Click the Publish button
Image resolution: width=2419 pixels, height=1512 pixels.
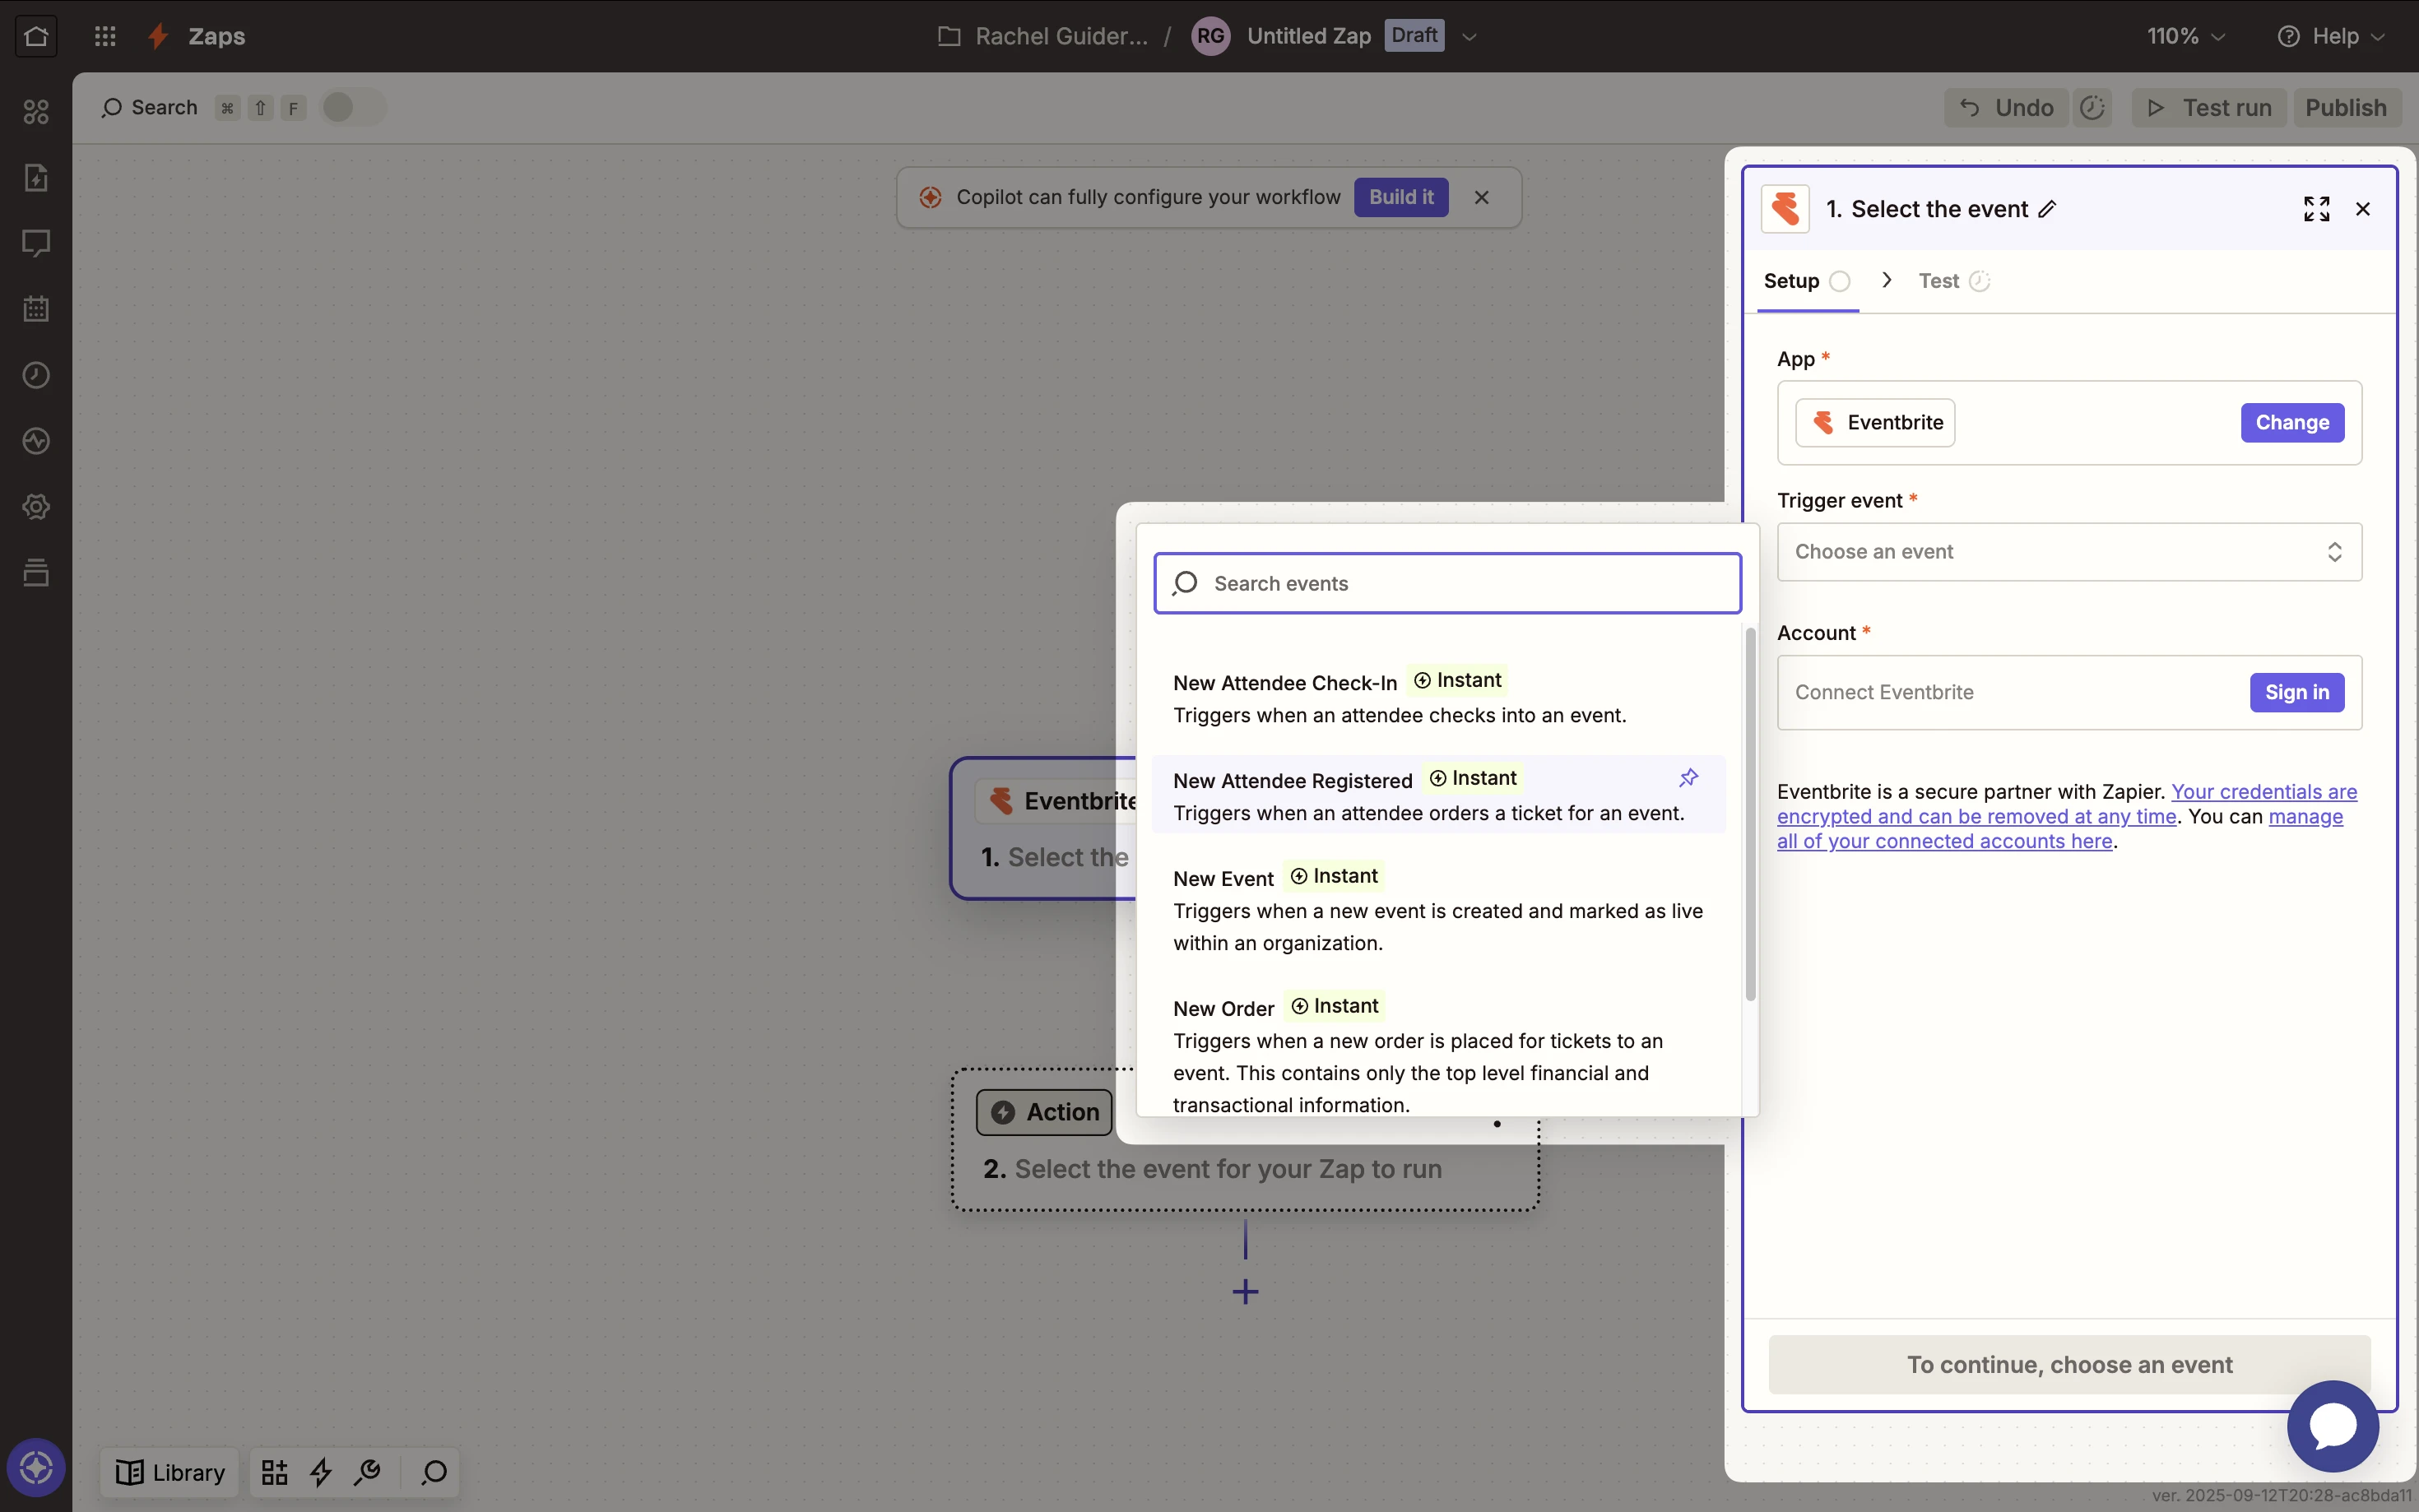click(2345, 108)
